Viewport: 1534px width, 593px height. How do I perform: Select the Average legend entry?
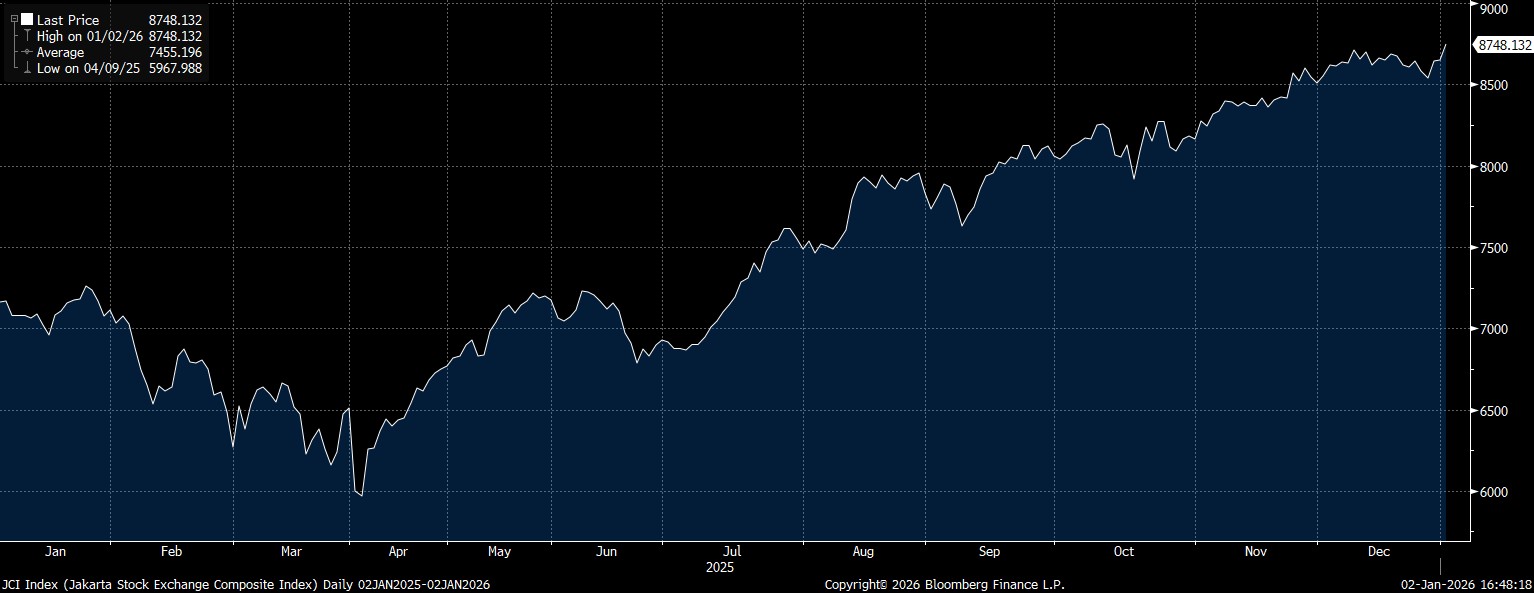point(60,52)
